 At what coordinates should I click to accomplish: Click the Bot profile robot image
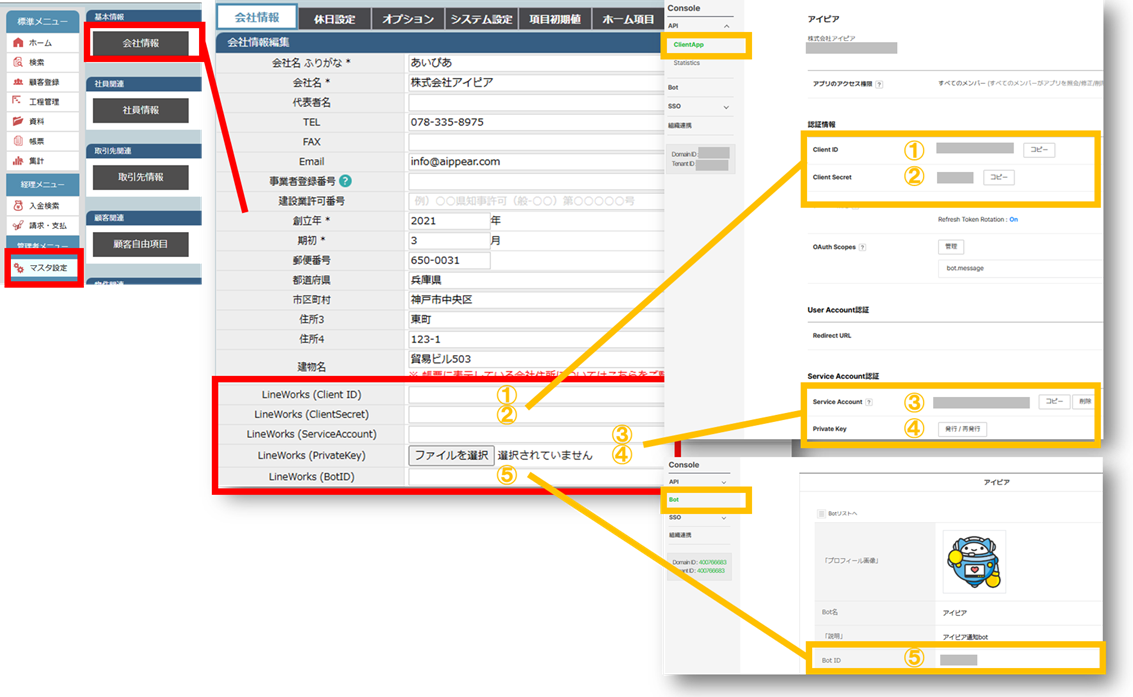tap(974, 561)
